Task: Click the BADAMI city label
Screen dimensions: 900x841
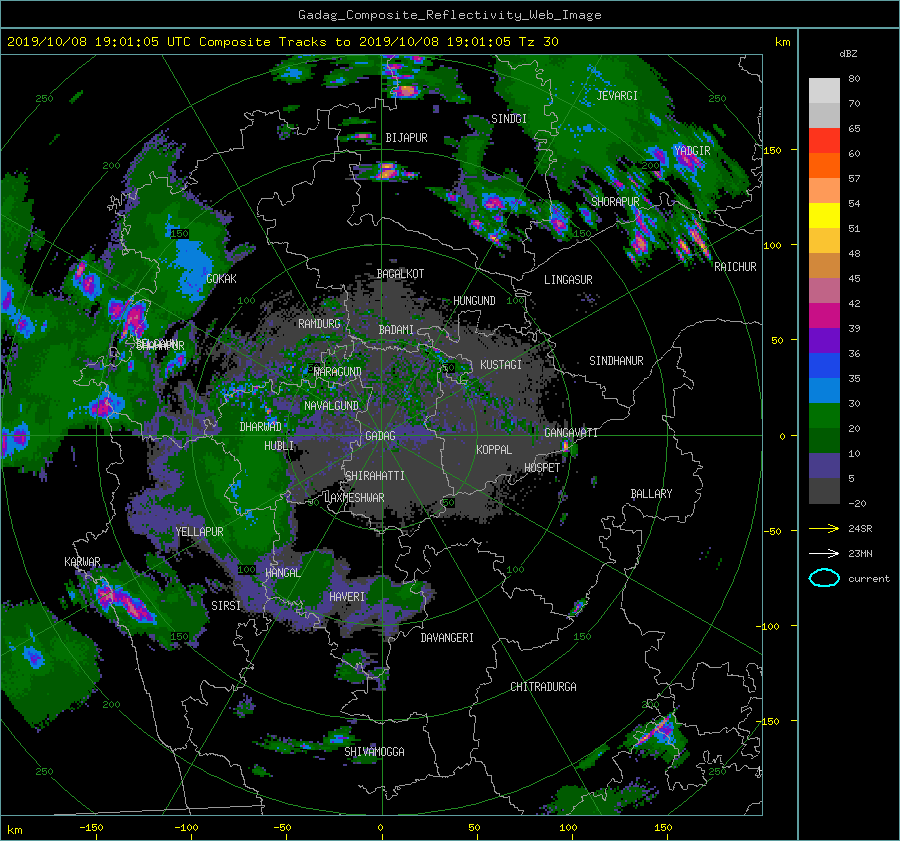Action: pyautogui.click(x=396, y=330)
